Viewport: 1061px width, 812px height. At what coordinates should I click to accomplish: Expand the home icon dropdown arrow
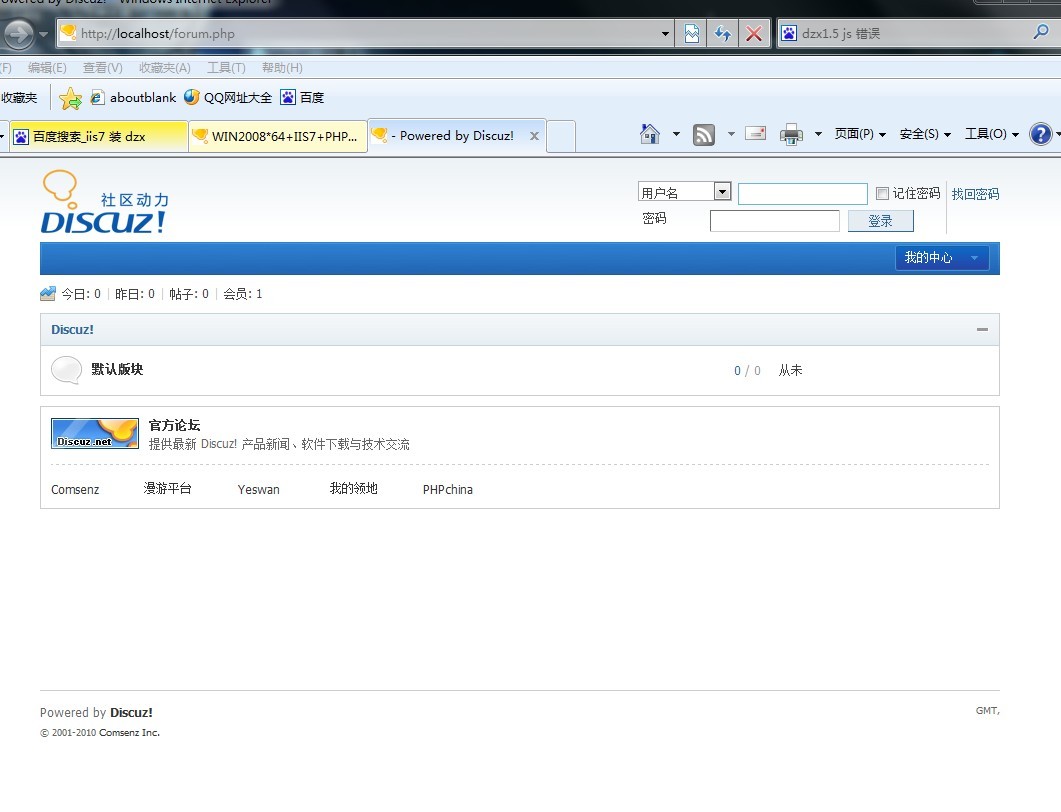pyautogui.click(x=676, y=134)
